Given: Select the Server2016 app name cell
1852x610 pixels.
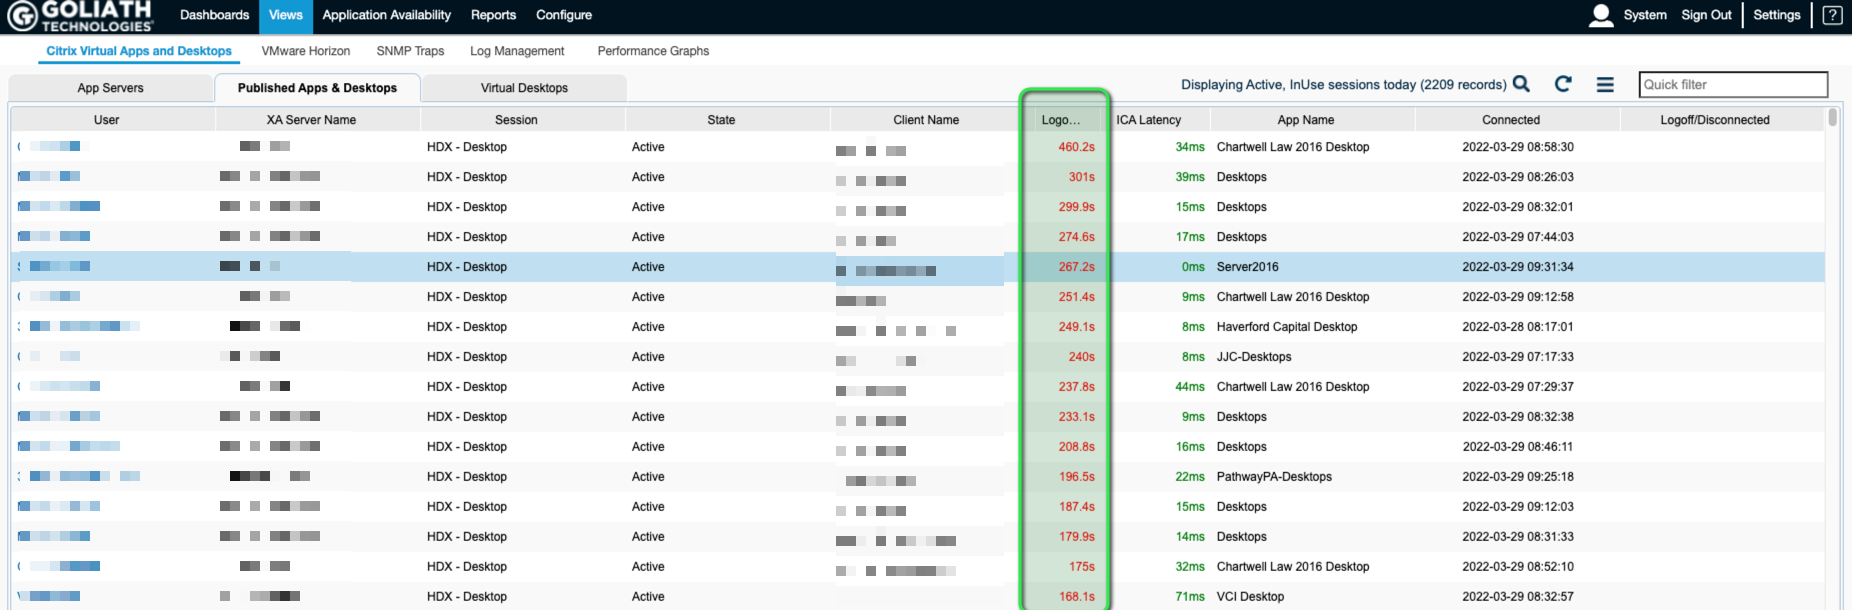Looking at the screenshot, I should 1247,267.
